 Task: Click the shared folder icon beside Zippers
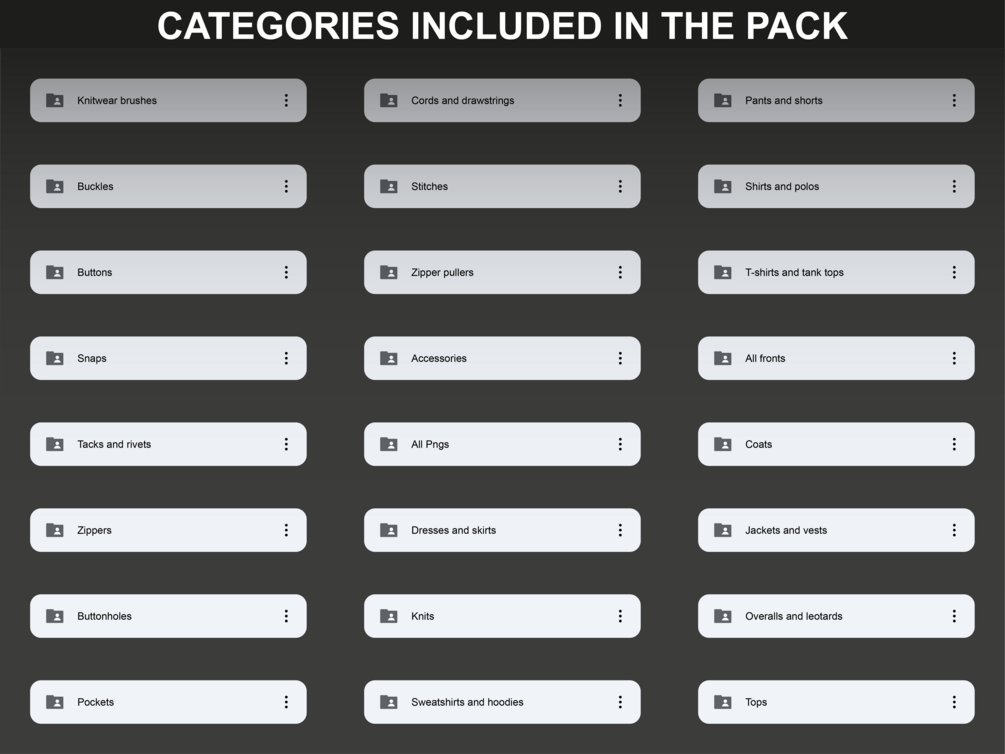[x=54, y=530]
